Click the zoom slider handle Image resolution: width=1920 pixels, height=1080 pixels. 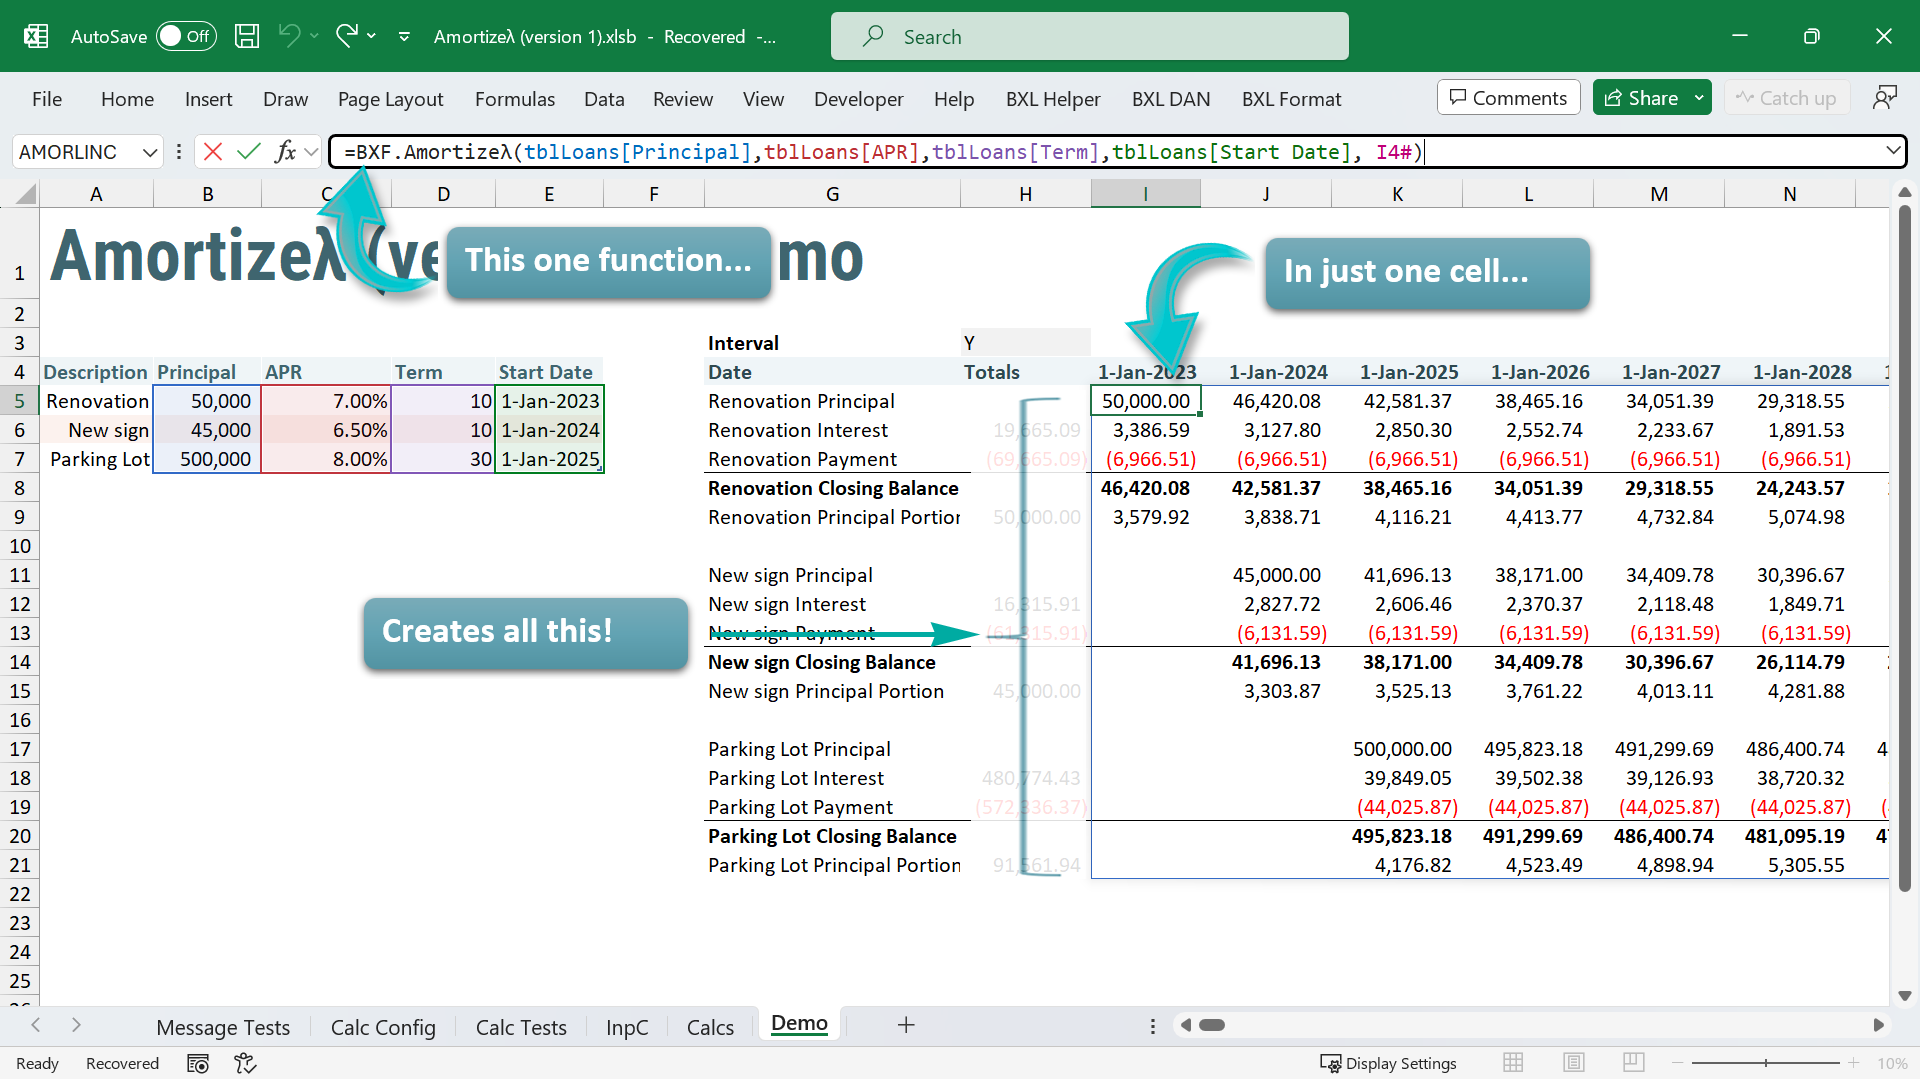(x=1766, y=1063)
